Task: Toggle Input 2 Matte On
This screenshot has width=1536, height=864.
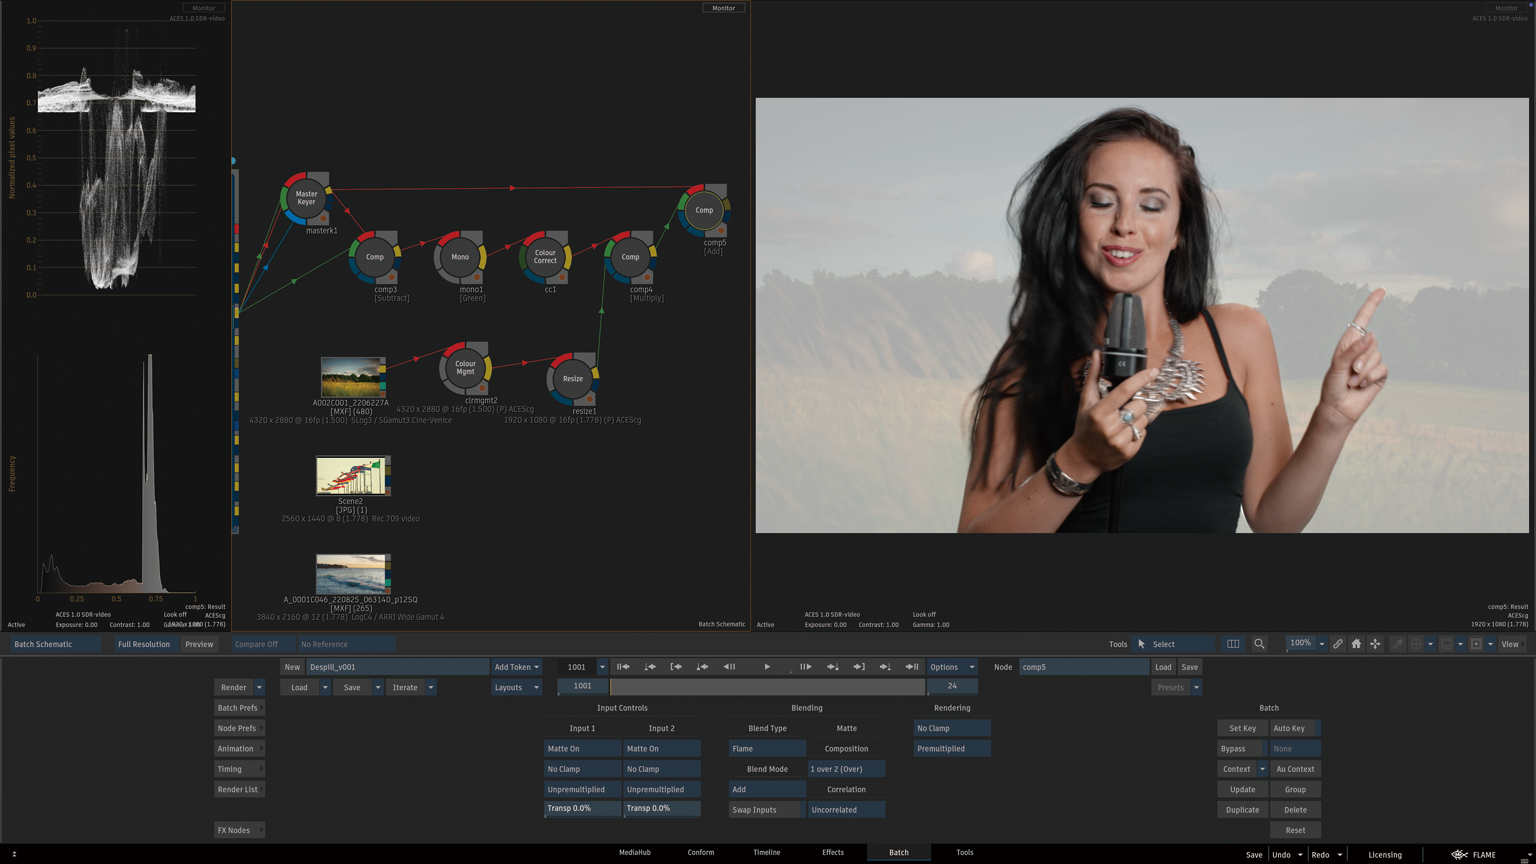Action: tap(662, 749)
